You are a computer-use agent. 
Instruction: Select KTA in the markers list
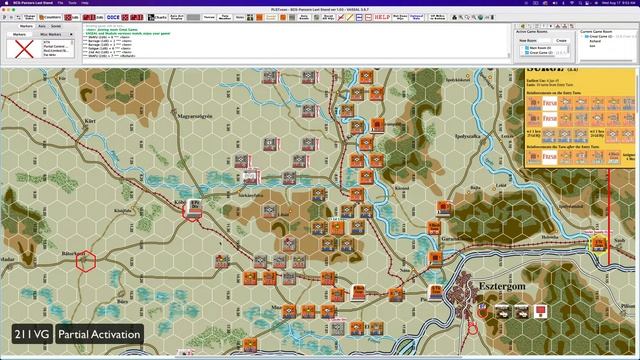(47, 42)
